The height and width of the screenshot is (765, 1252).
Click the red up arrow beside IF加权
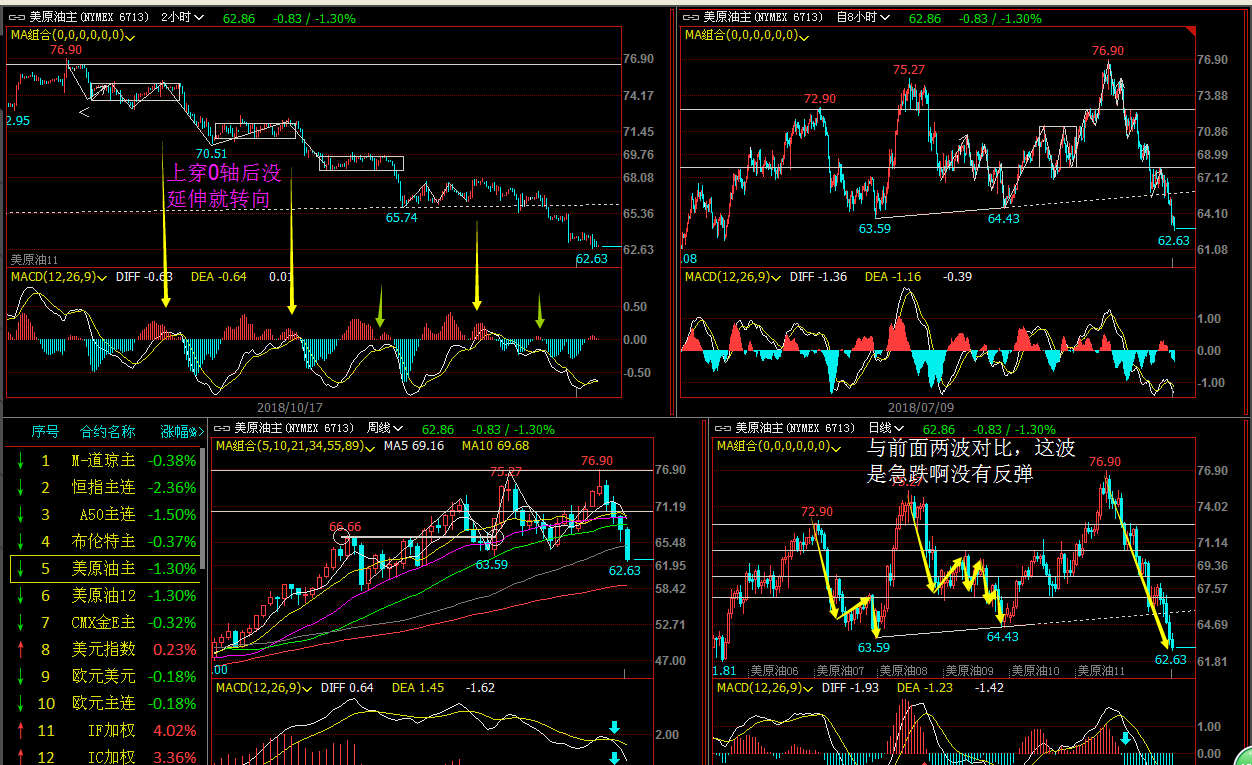(19, 730)
